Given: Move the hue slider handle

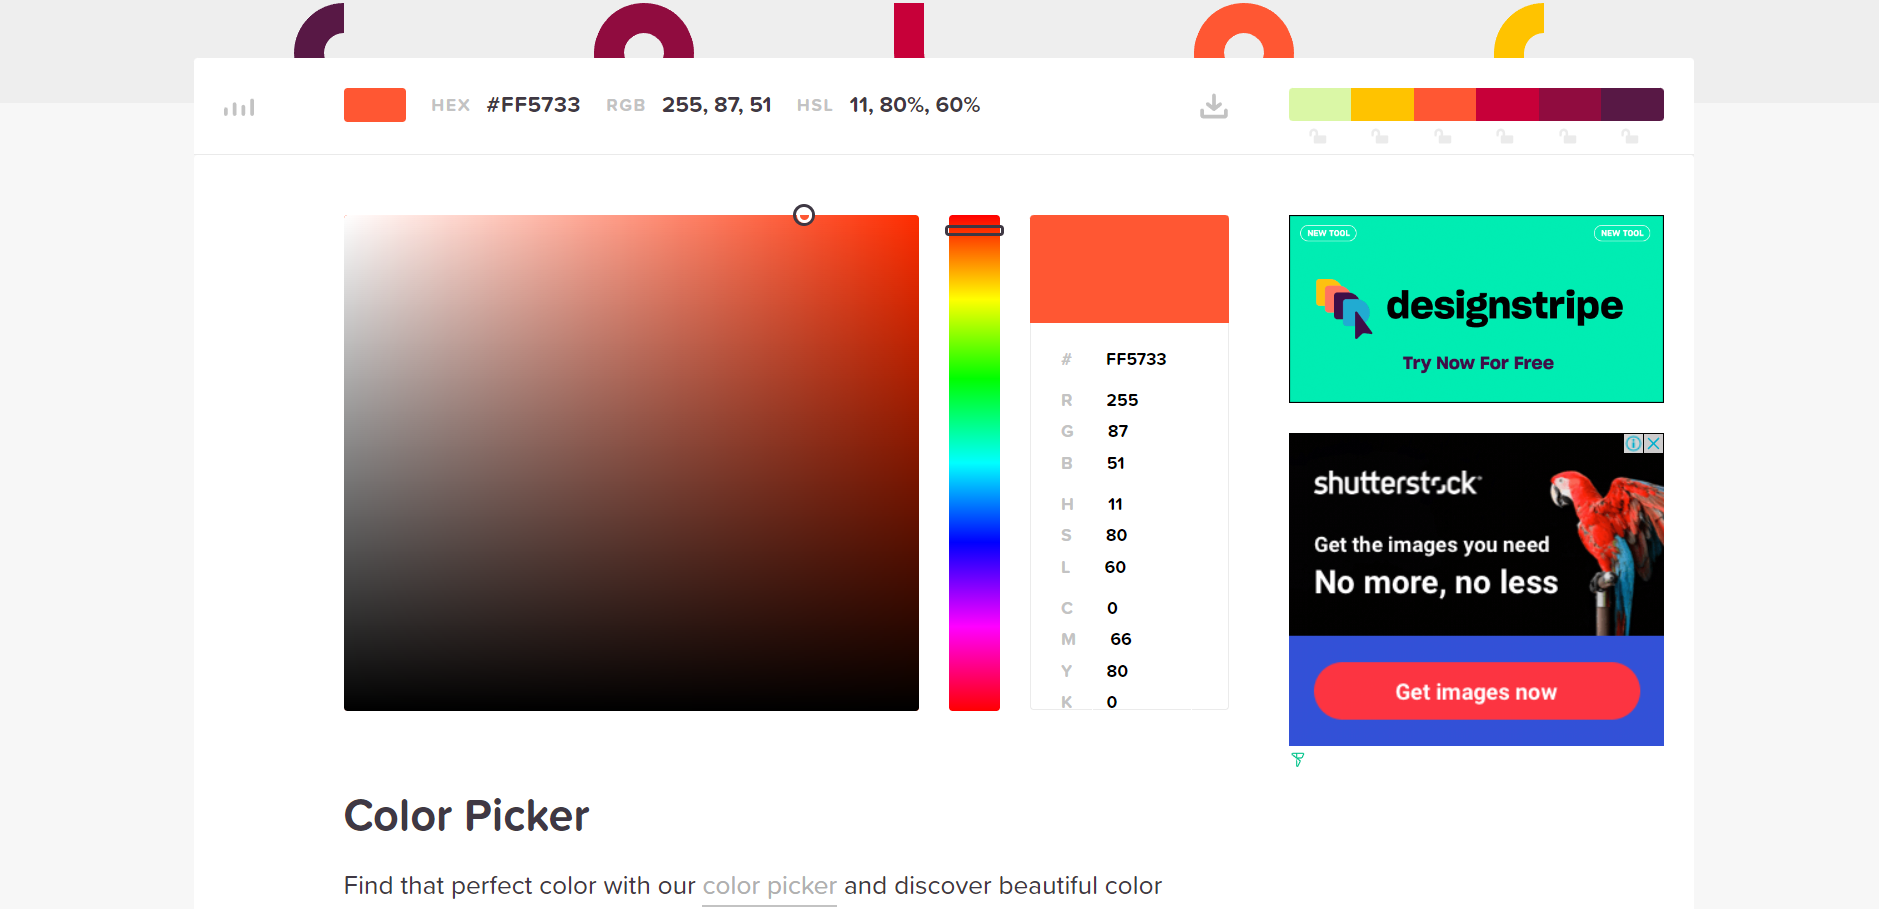Looking at the screenshot, I should pyautogui.click(x=974, y=230).
